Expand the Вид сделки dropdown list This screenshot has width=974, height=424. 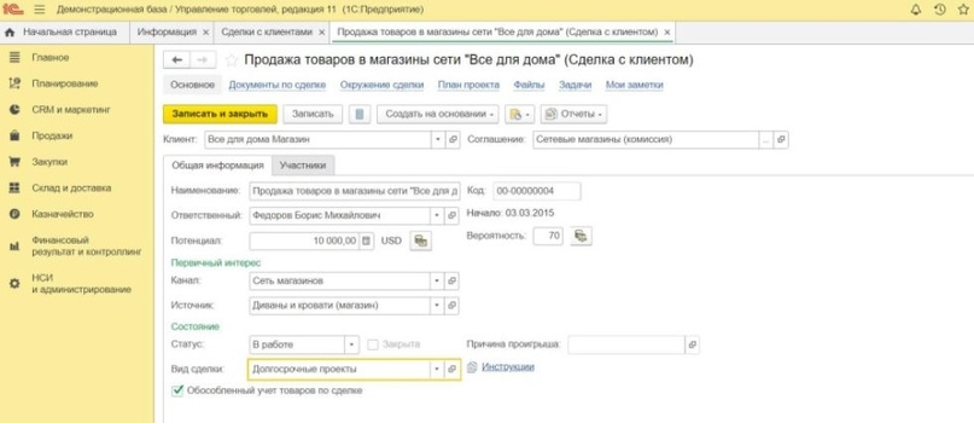439,369
